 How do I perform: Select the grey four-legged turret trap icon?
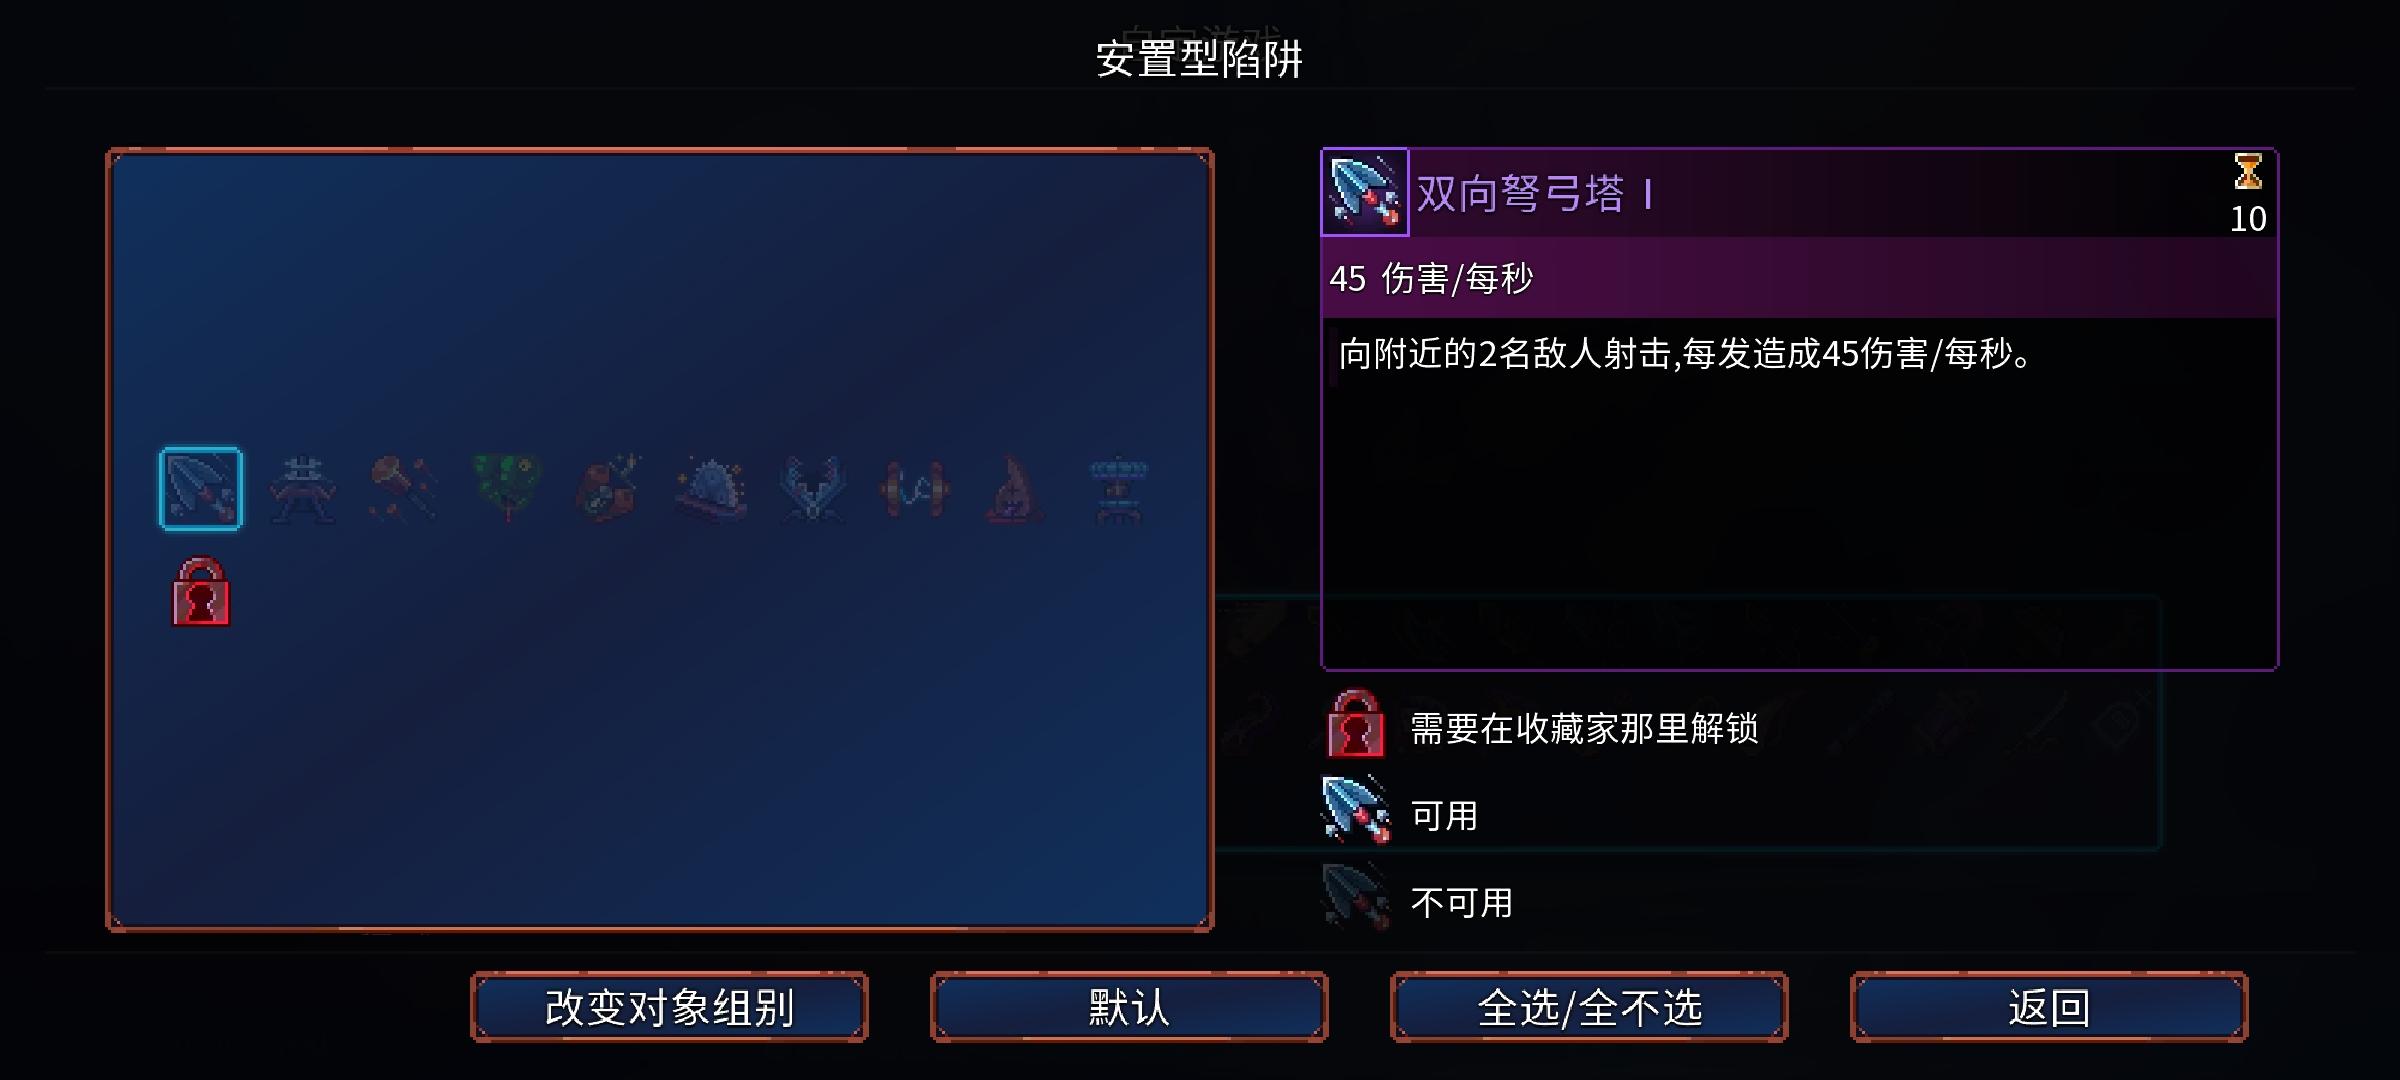pyautogui.click(x=303, y=488)
